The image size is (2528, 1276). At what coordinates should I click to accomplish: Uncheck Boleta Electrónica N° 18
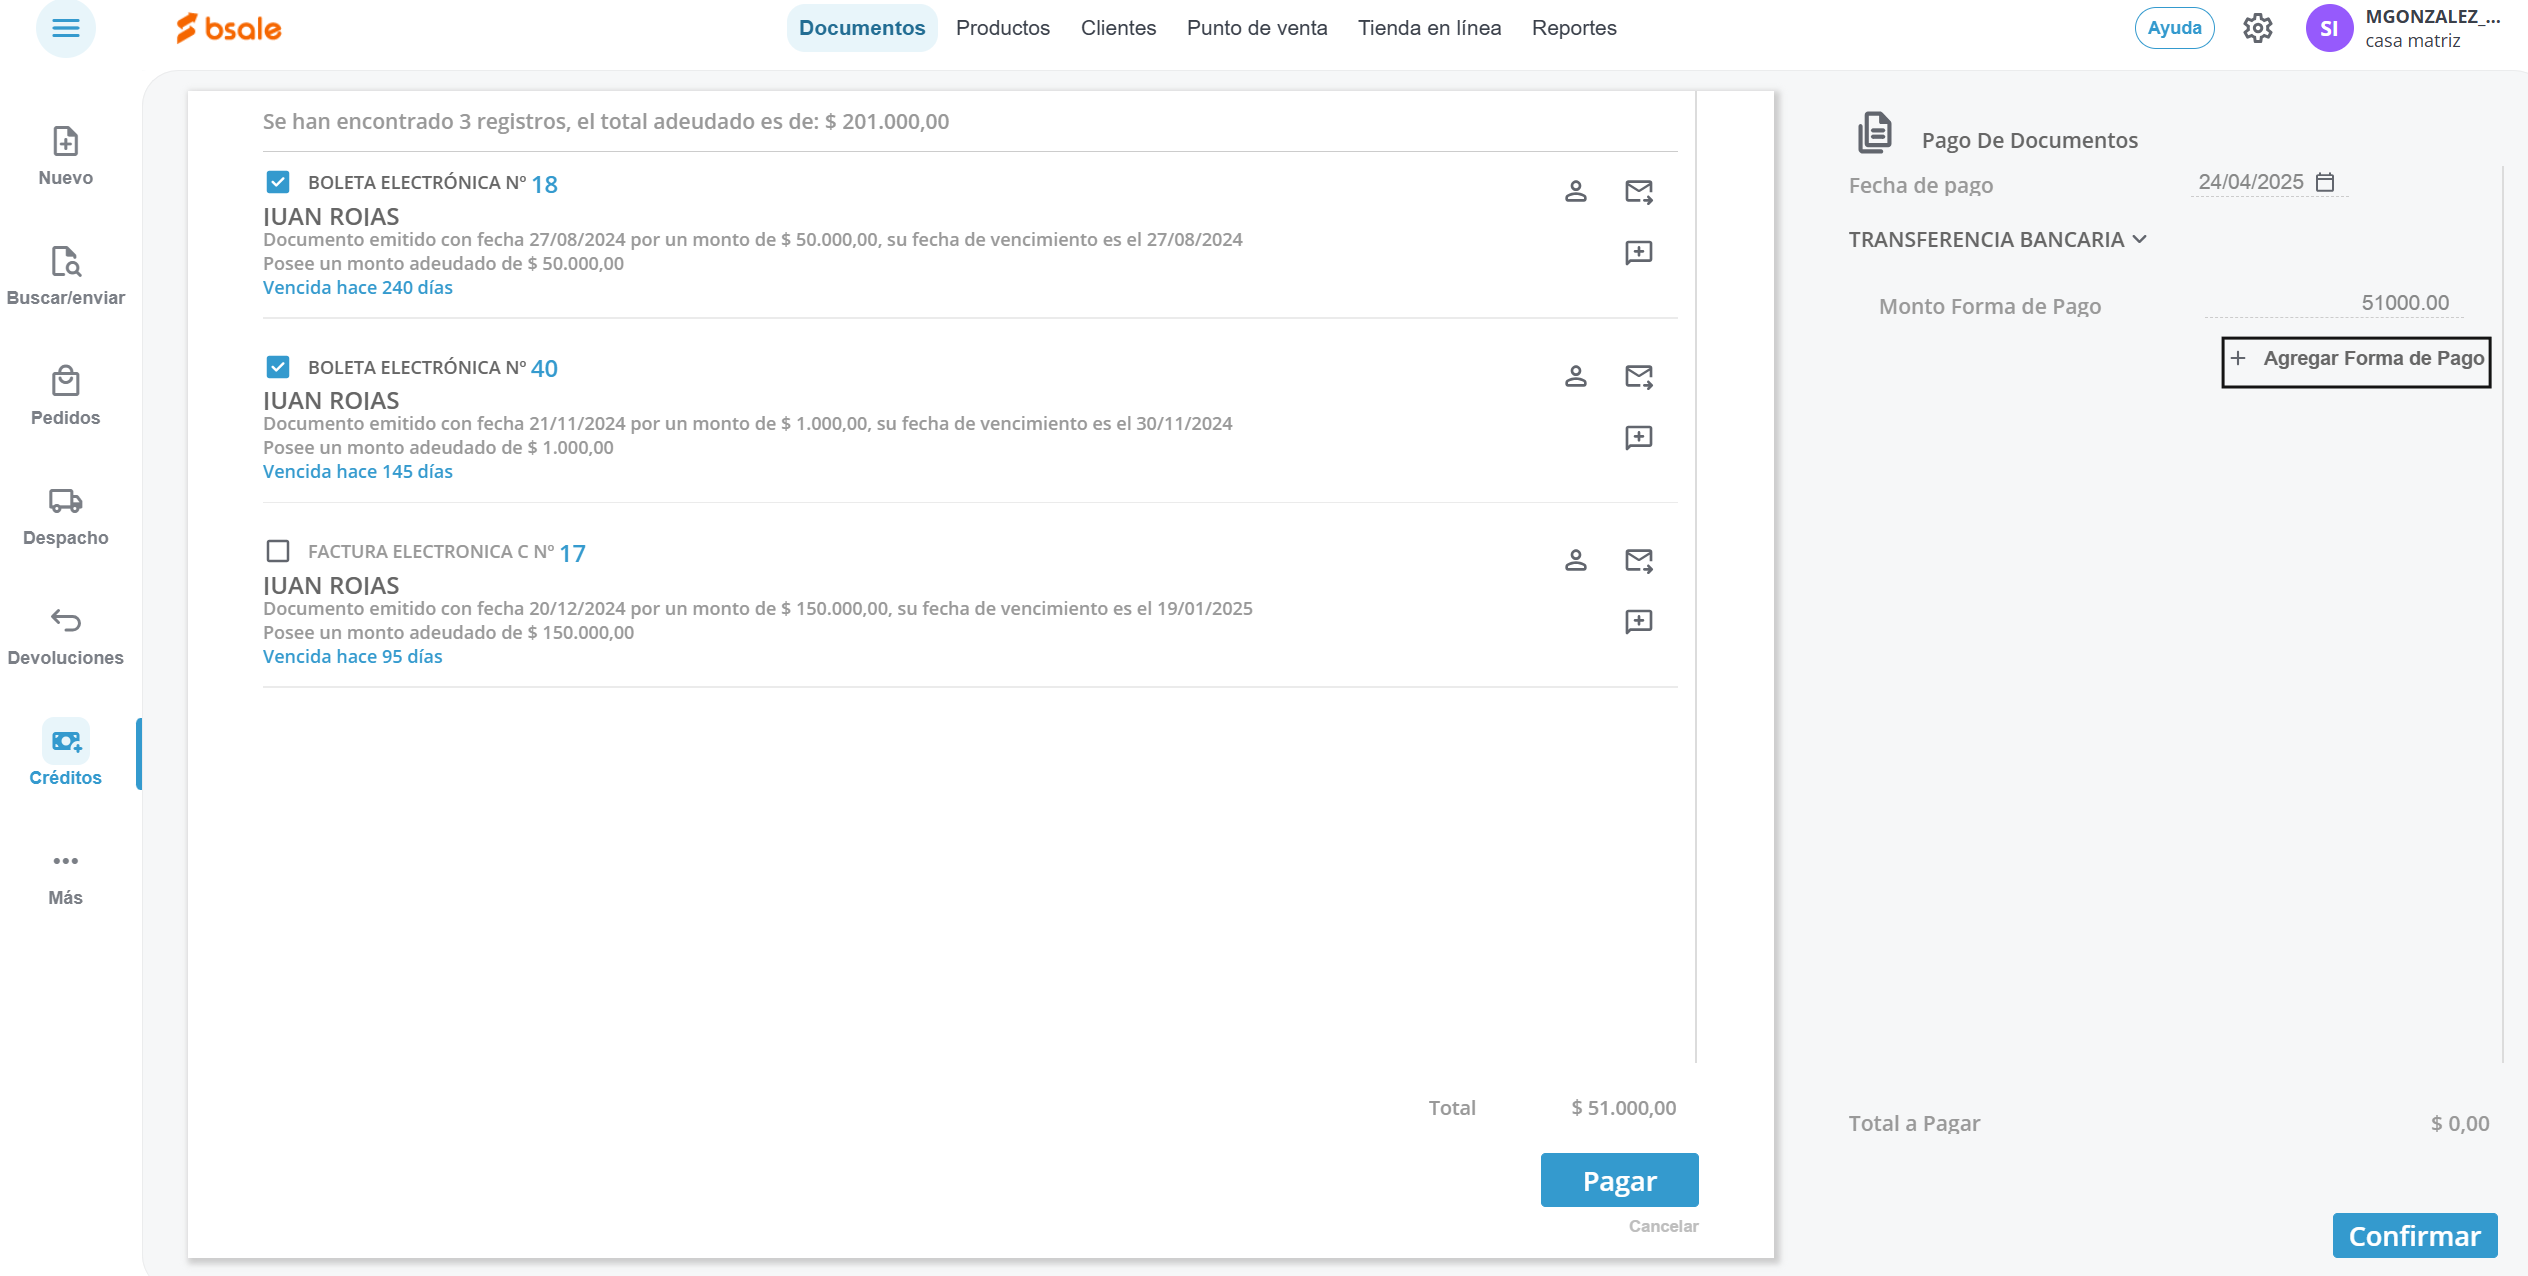pos(278,182)
